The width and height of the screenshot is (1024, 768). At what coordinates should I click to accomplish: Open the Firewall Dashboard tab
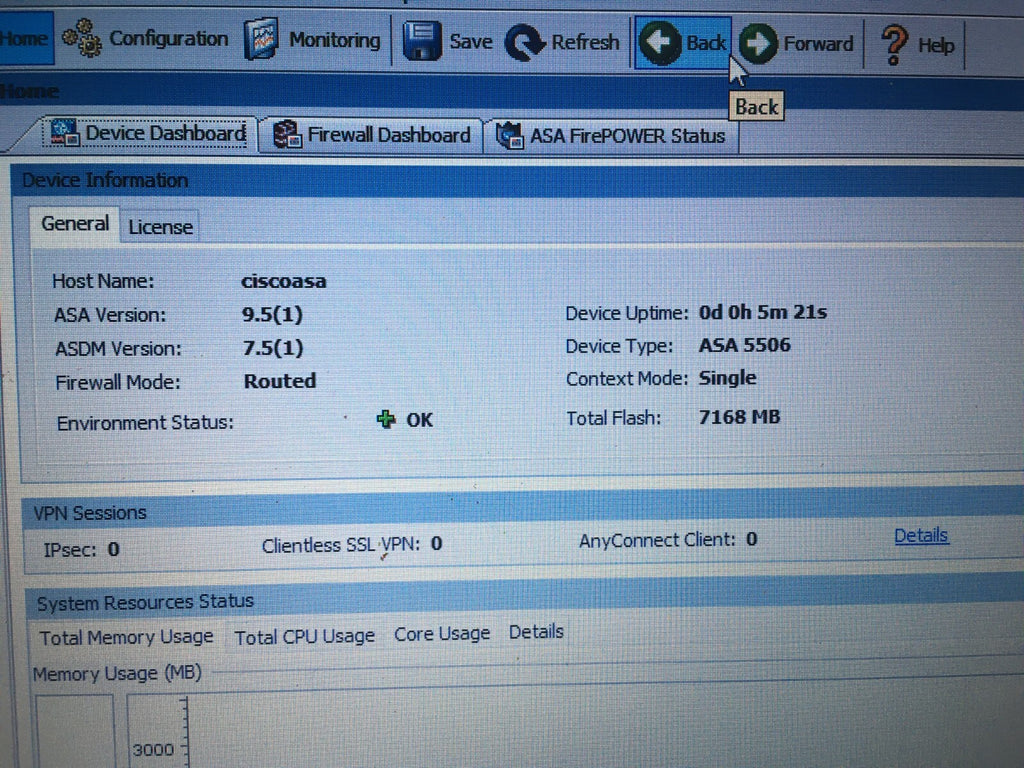[x=373, y=135]
